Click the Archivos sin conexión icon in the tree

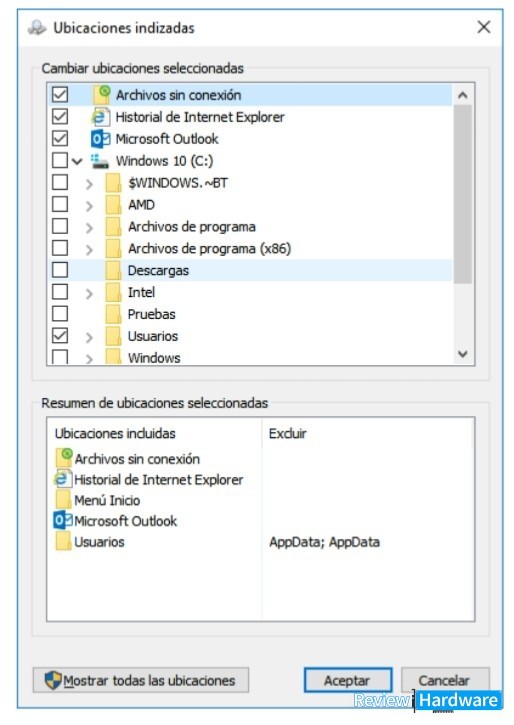coord(102,94)
